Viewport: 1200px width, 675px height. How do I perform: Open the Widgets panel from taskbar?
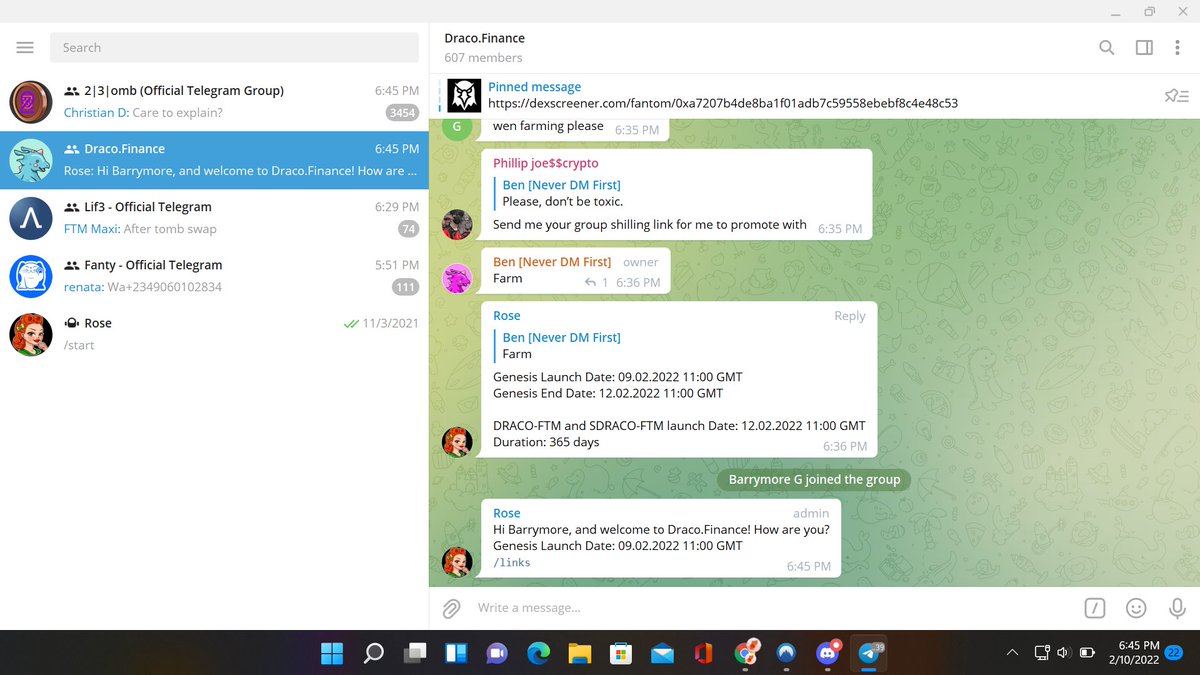(x=456, y=654)
